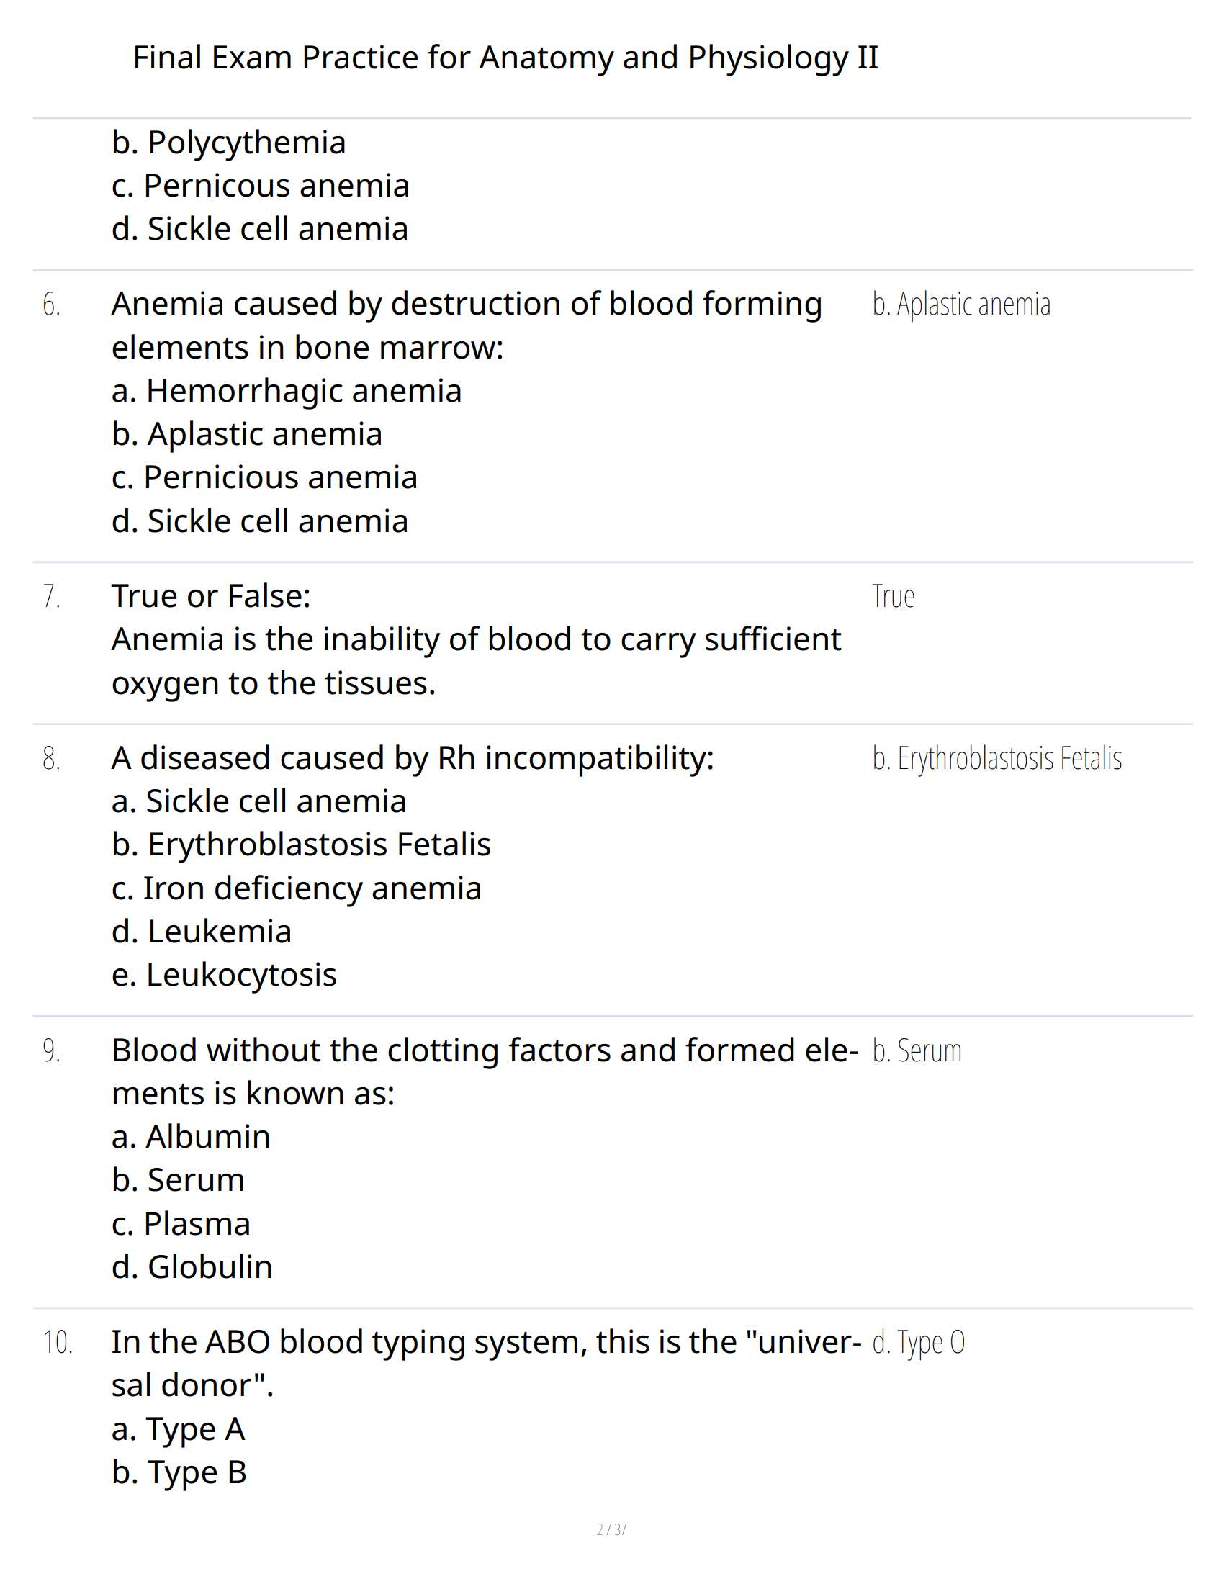The width and height of the screenshot is (1224, 1584).
Task: Click answer key "b. Erythroblastosis Fetalis" on the right
Action: [x=996, y=759]
